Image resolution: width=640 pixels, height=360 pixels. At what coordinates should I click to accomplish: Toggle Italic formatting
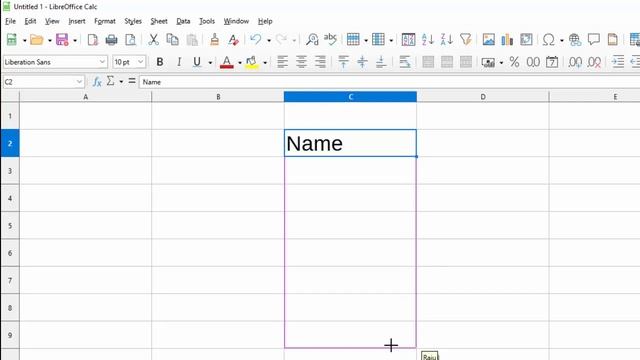pyautogui.click(x=179, y=62)
